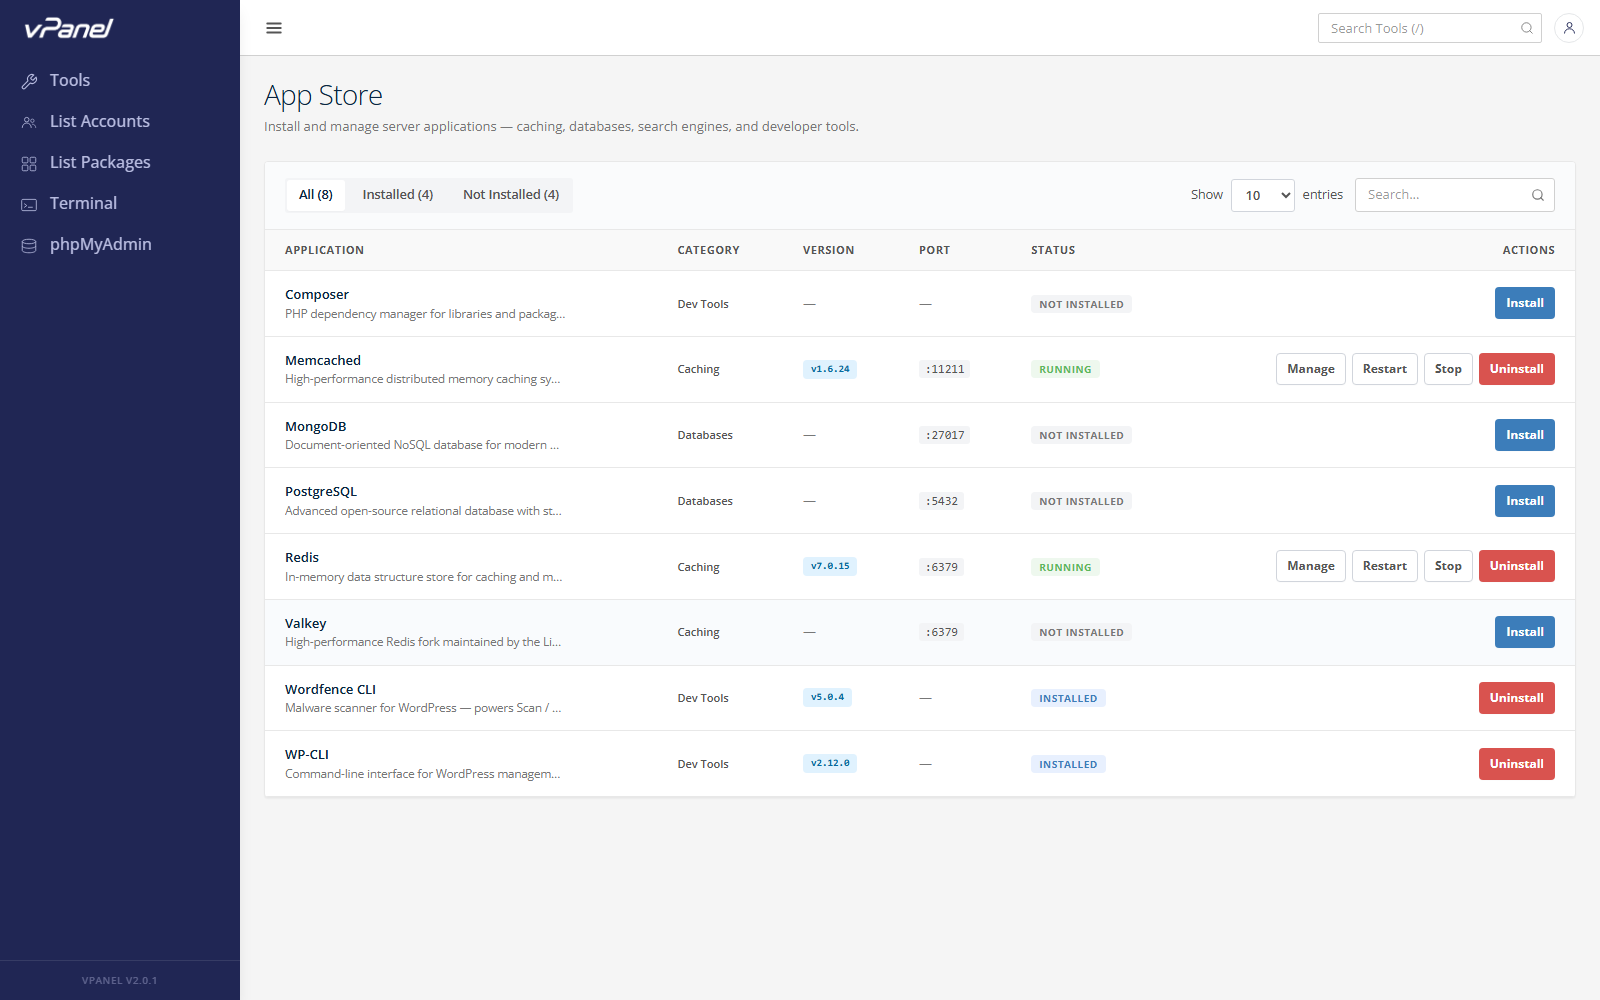Click WP-CLI version badge v2.12.0
Screen dimensions: 1600x1000
[x=830, y=763]
